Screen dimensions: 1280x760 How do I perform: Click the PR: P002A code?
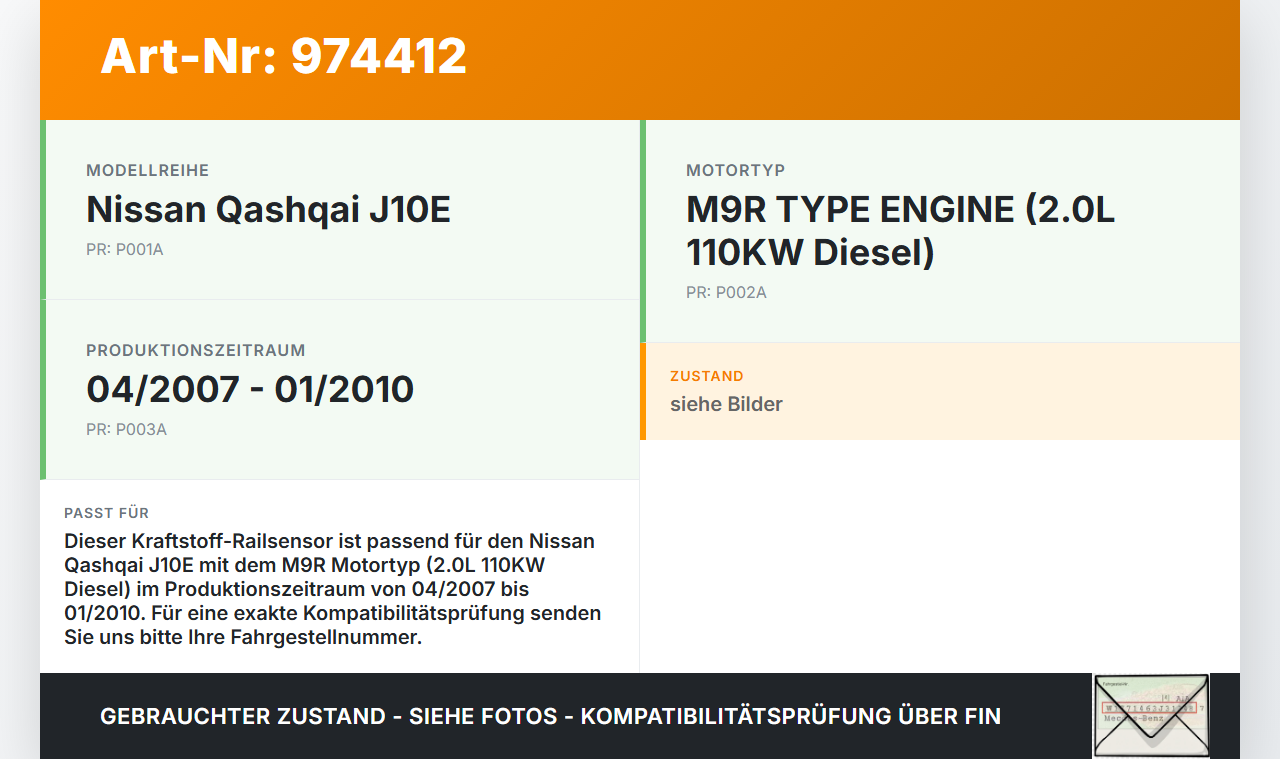pos(726,293)
